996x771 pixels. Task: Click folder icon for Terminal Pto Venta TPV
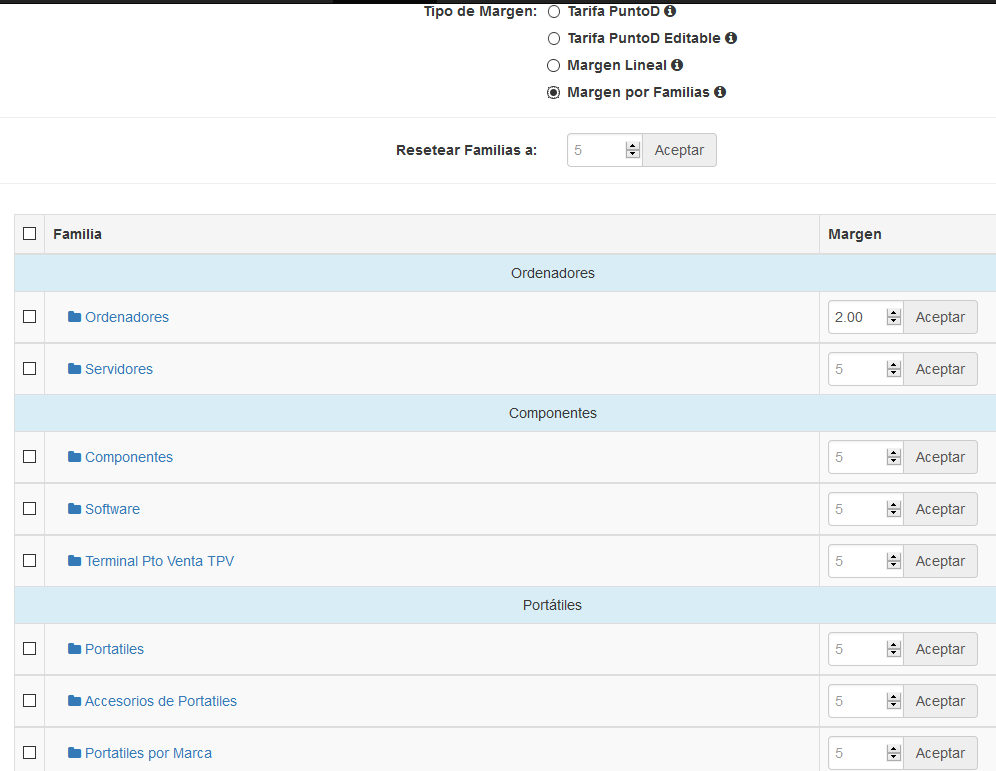click(74, 561)
